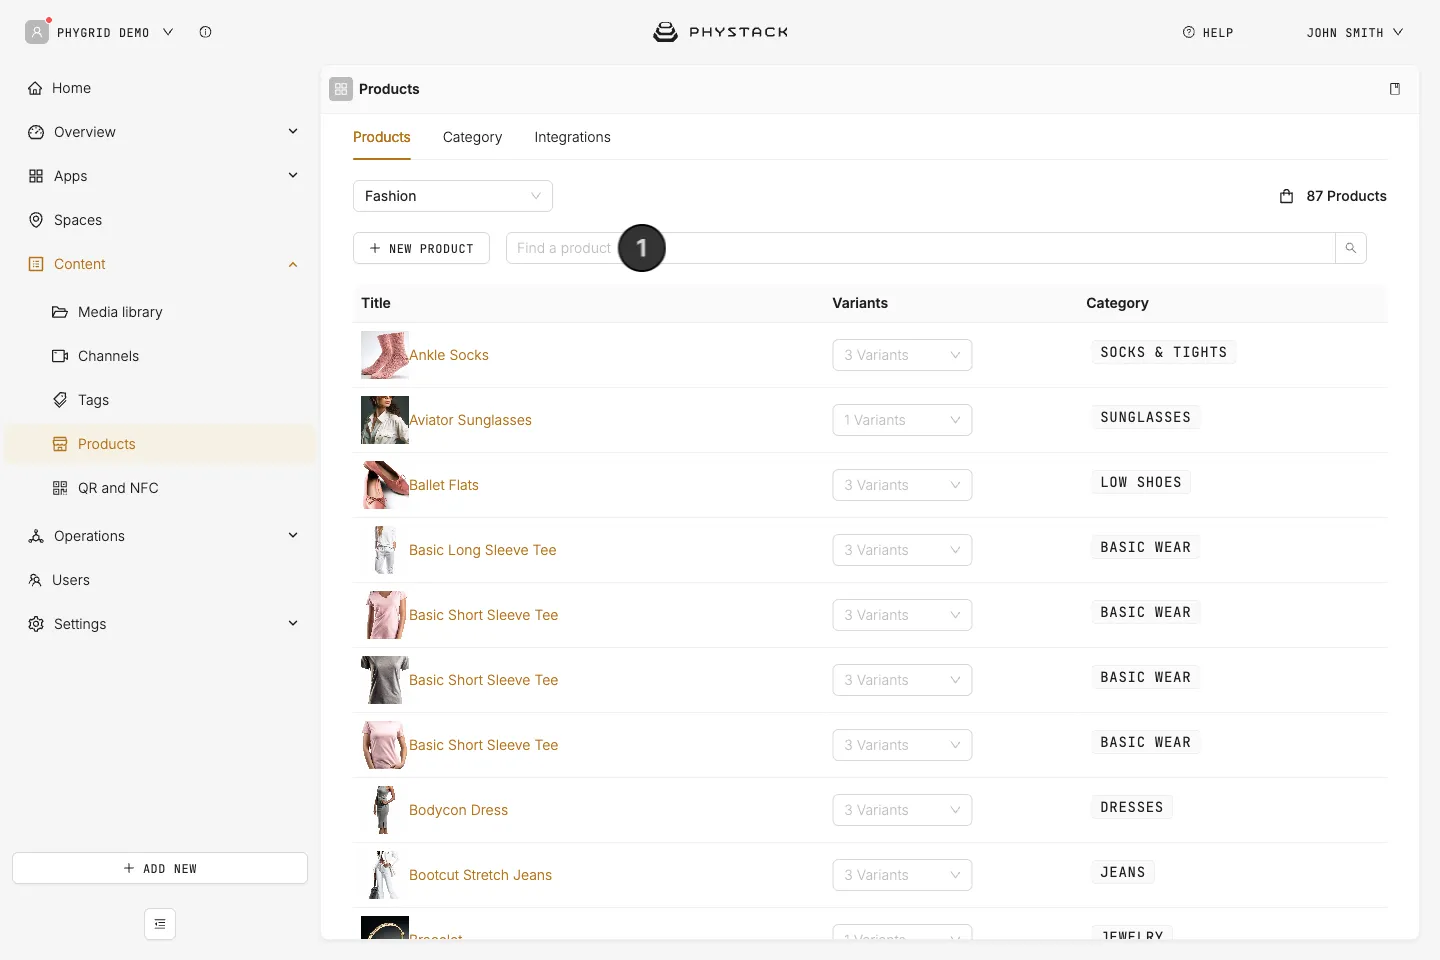Click the Dresses category tag

coord(1132,807)
